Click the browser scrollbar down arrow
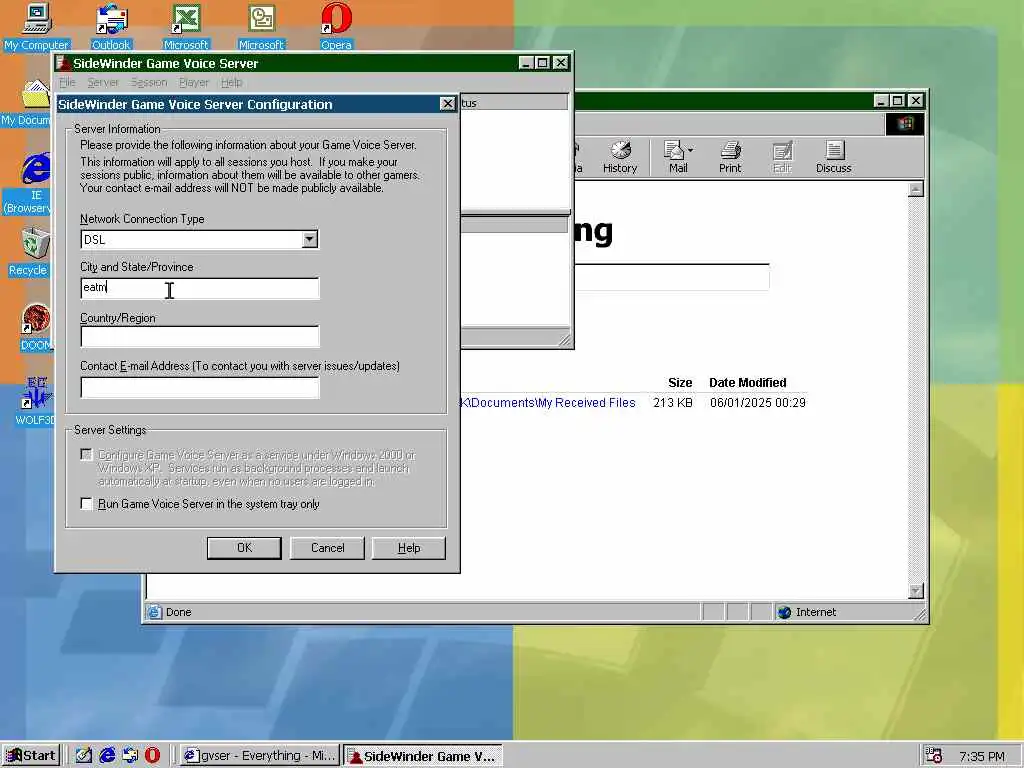Viewport: 1024px width, 768px height. point(916,591)
